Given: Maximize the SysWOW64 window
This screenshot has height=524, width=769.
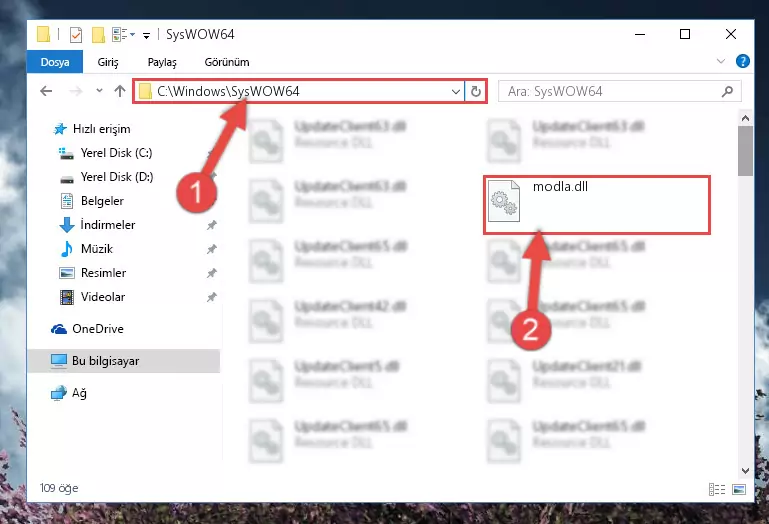Looking at the screenshot, I should click(x=685, y=34).
